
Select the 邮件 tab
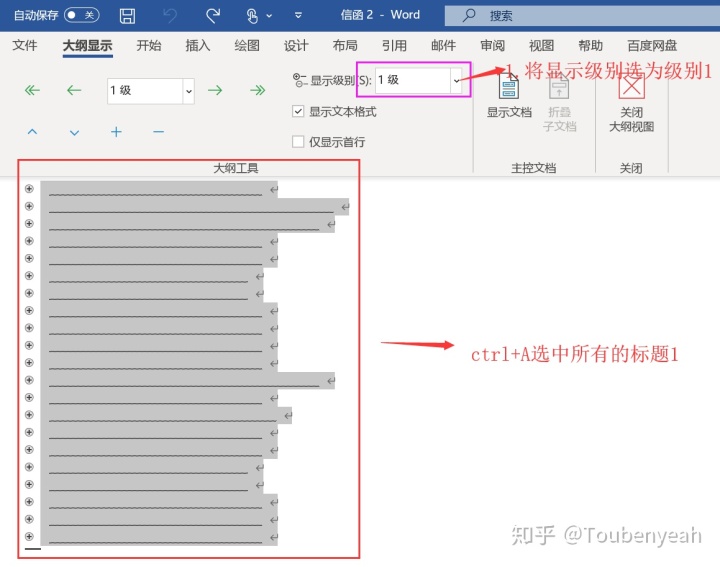[444, 45]
